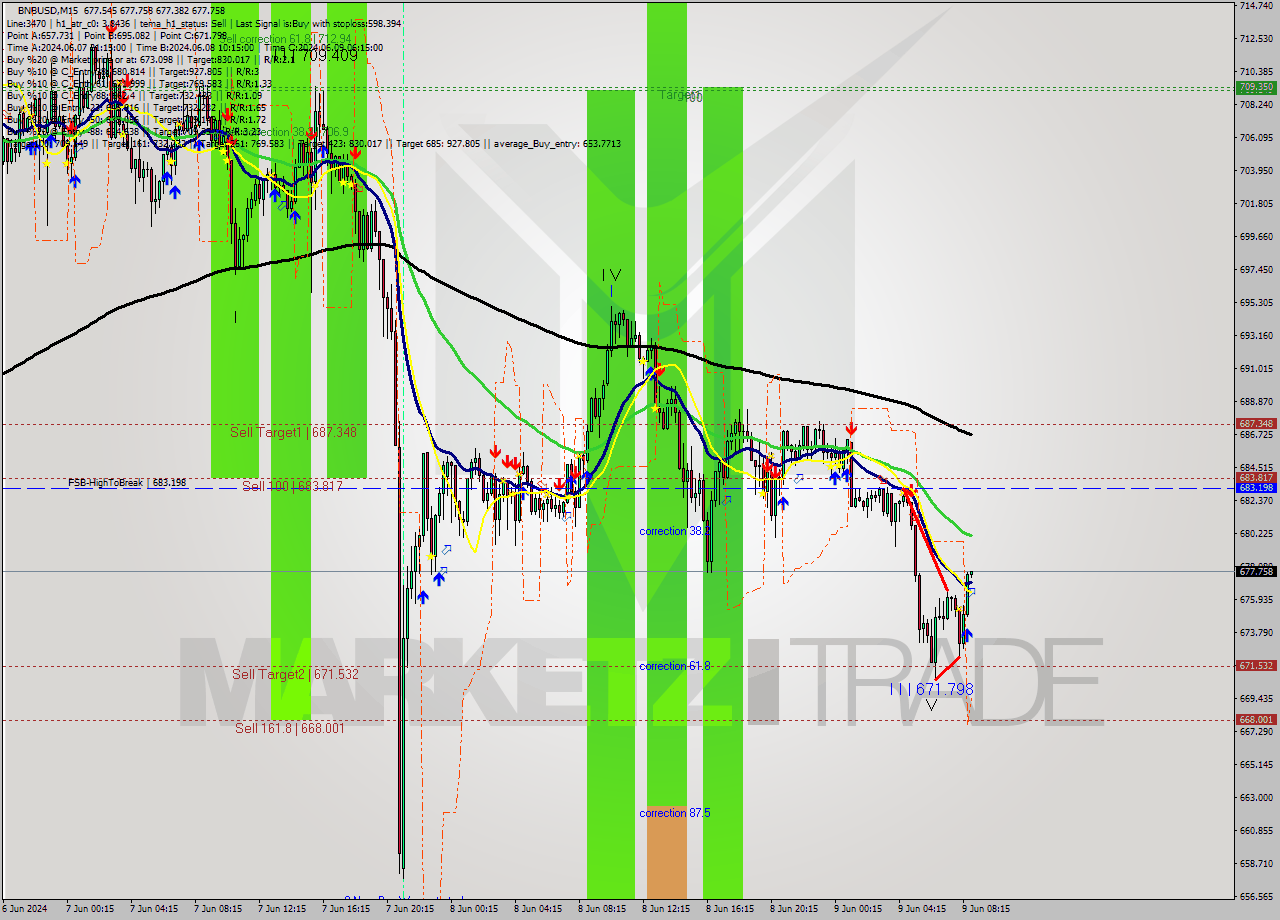Click the '7 Jun 00:15' time axis label

point(90,909)
